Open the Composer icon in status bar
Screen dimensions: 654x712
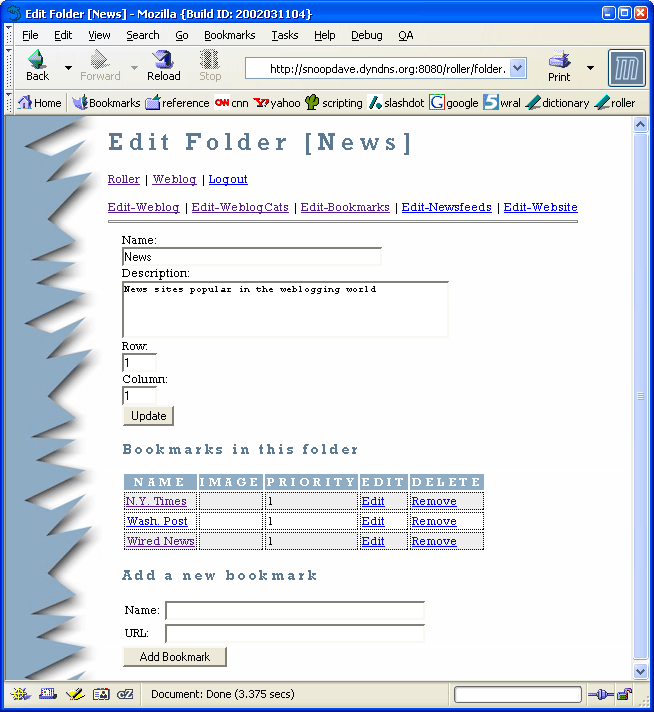(74, 694)
